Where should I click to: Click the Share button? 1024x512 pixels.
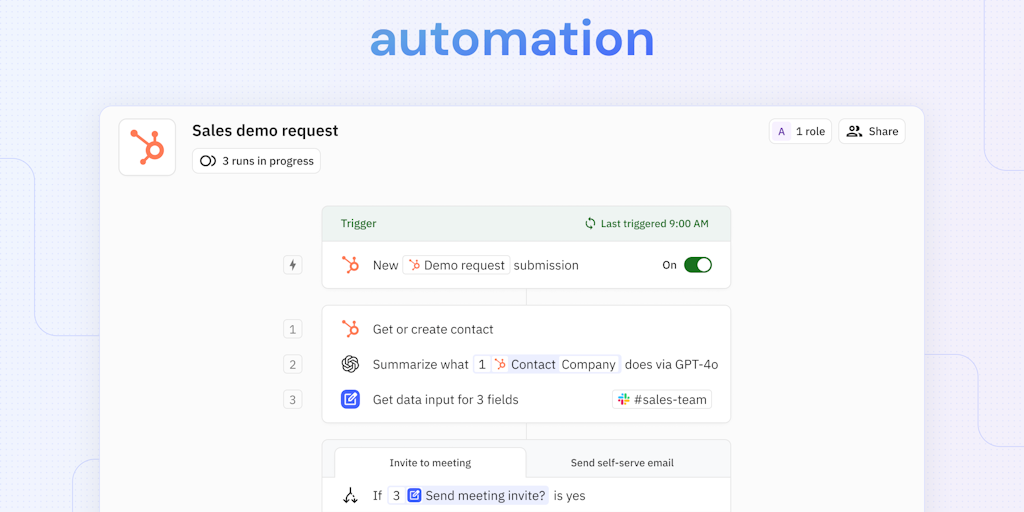871,131
